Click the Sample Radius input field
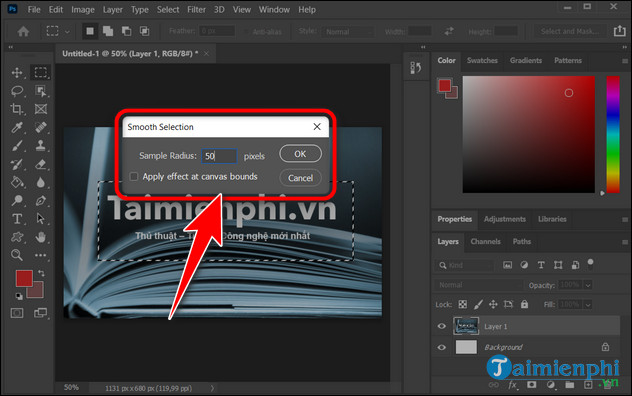Image resolution: width=632 pixels, height=396 pixels. [x=219, y=156]
